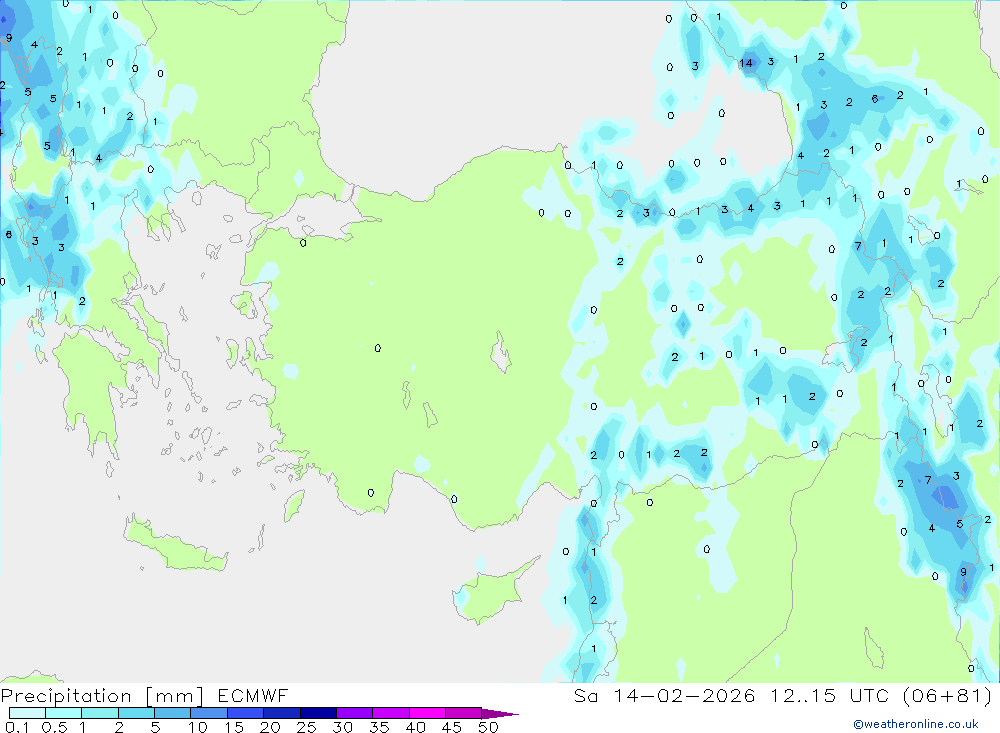This screenshot has width=1000, height=733.
Task: Click the 35–40 mm purple legend swatch
Action: click(391, 713)
